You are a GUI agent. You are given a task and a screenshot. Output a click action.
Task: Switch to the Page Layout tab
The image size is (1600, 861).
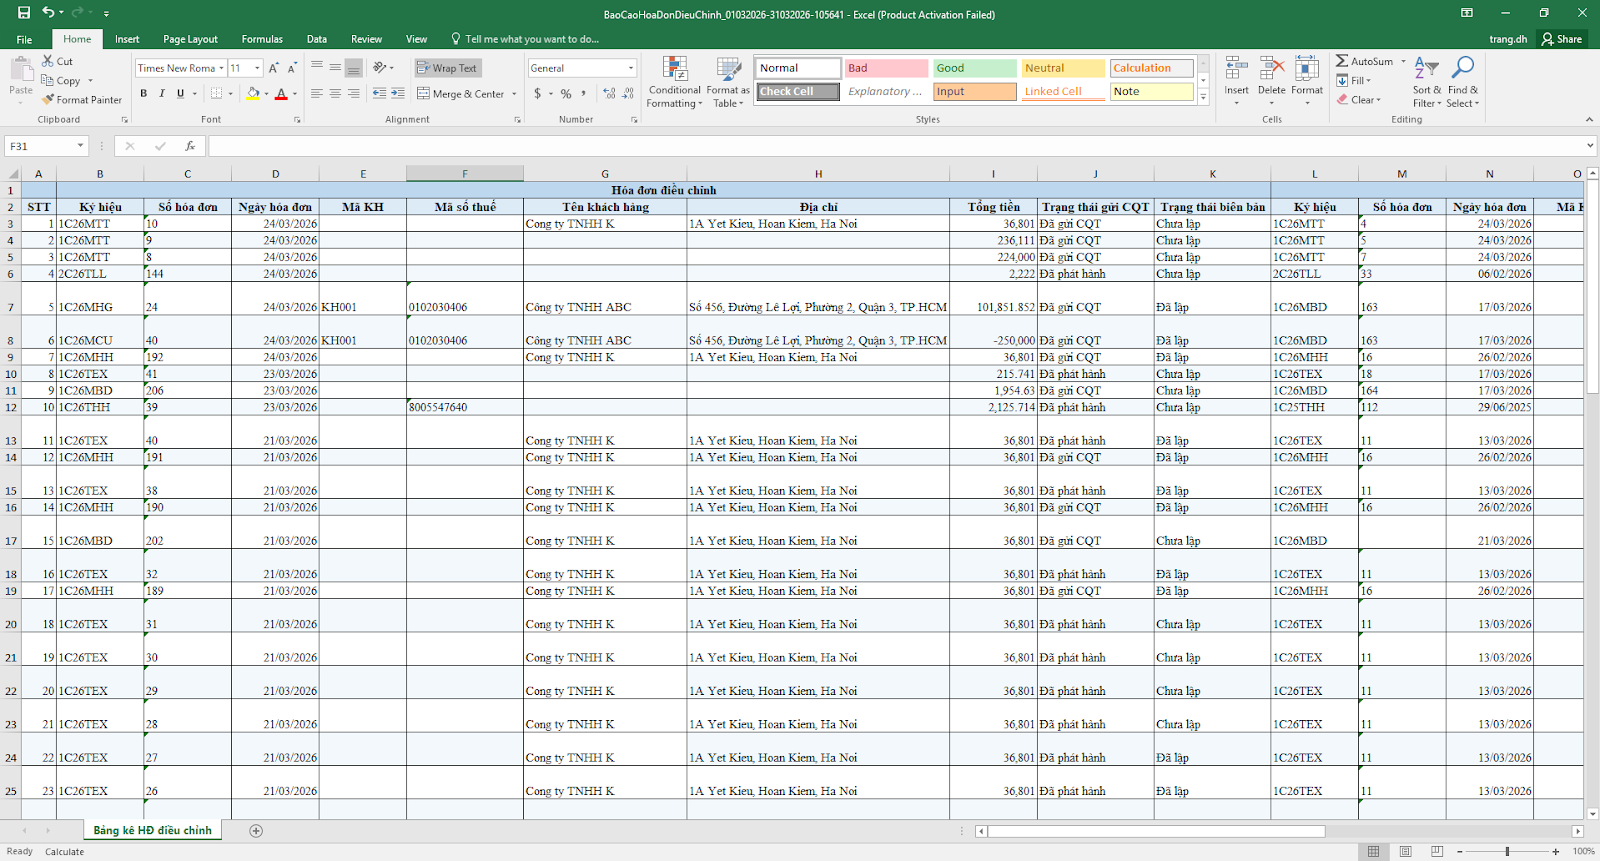[190, 39]
